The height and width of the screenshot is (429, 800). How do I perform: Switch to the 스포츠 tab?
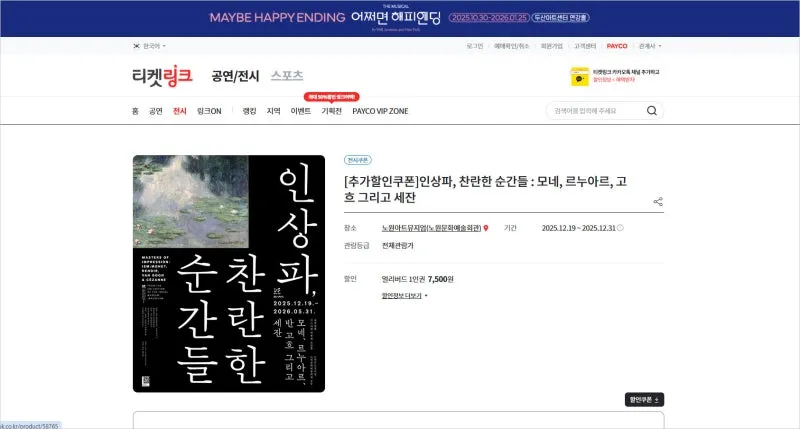[286, 76]
